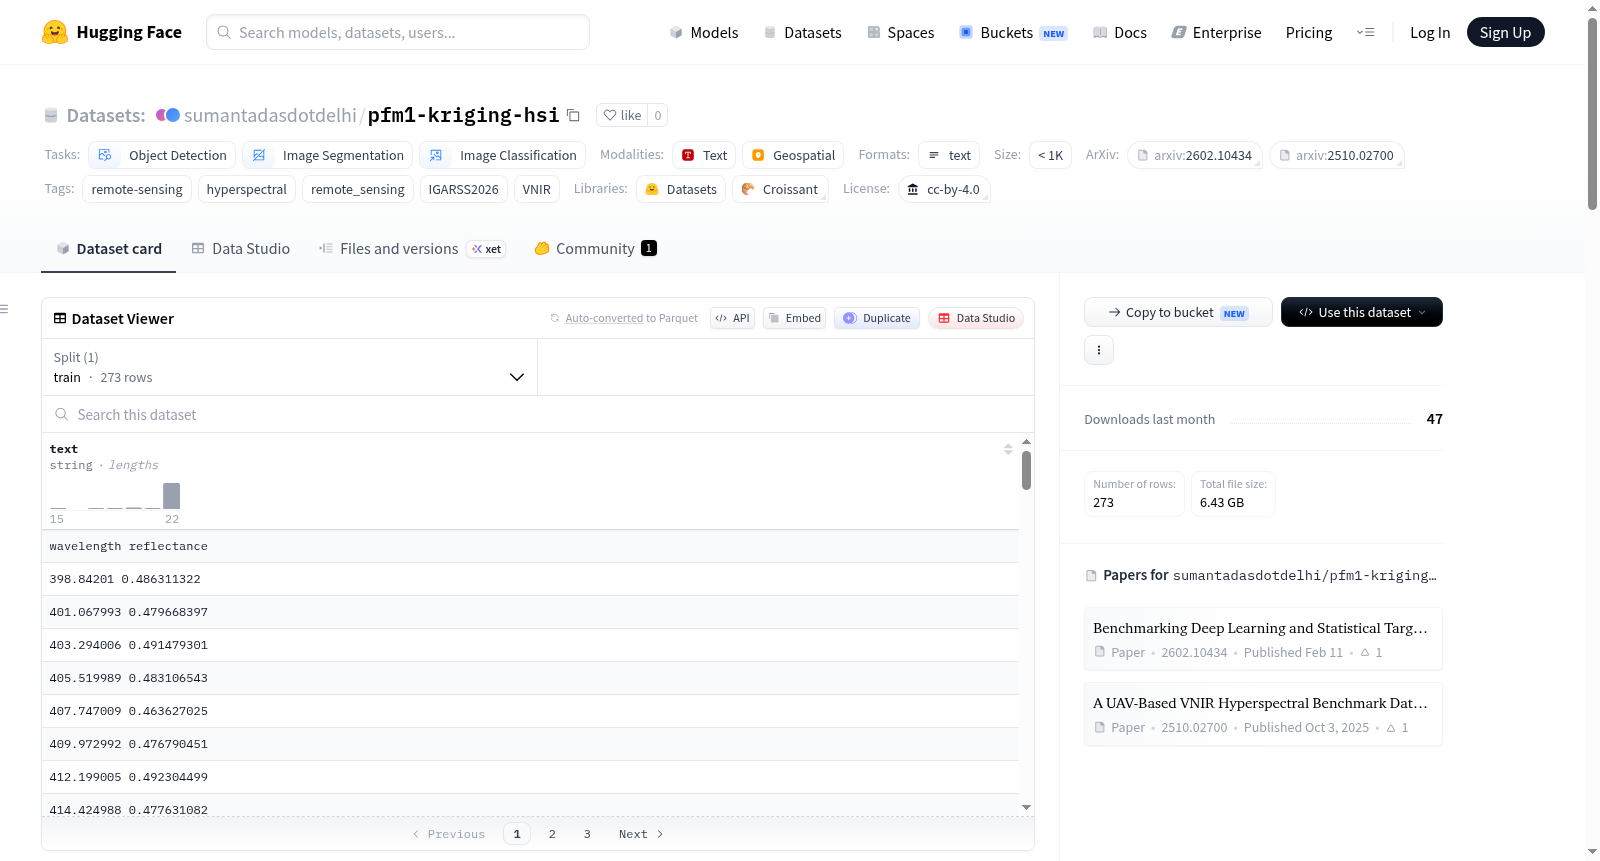Image resolution: width=1600 pixels, height=861 pixels.
Task: Go to page 3 of viewer
Action: (x=587, y=834)
